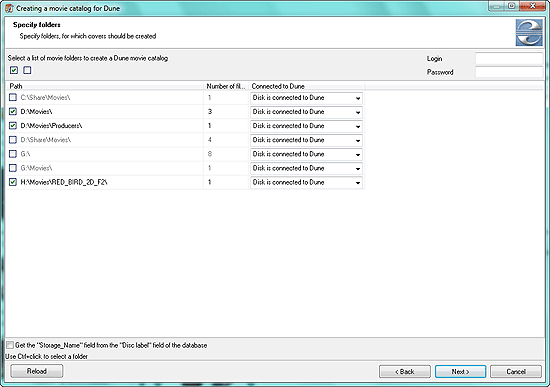The width and height of the screenshot is (550, 387).
Task: Click the Connected to Dune column header
Action: tap(307, 86)
